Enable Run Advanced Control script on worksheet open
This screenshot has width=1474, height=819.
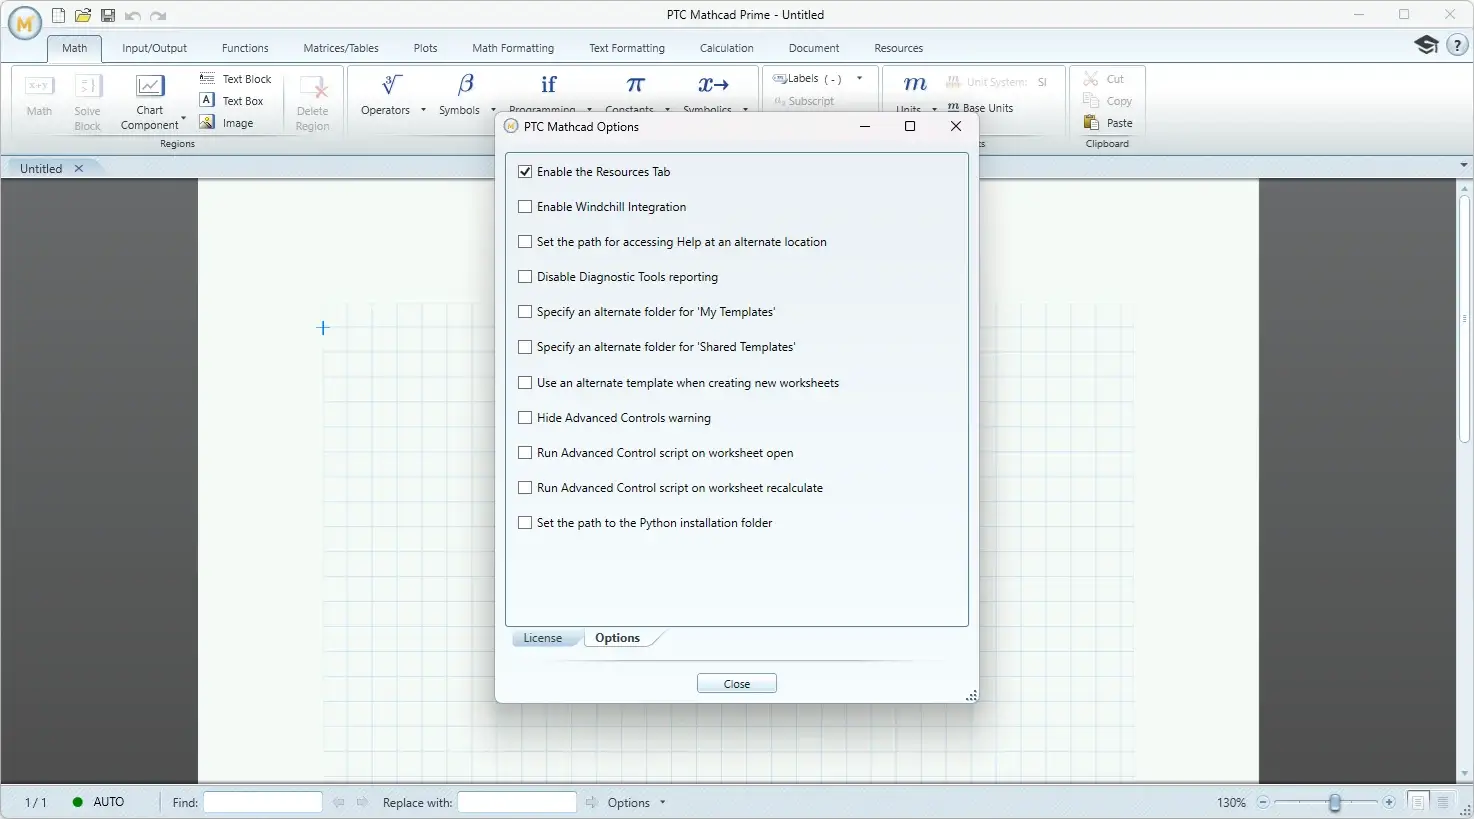pos(525,453)
